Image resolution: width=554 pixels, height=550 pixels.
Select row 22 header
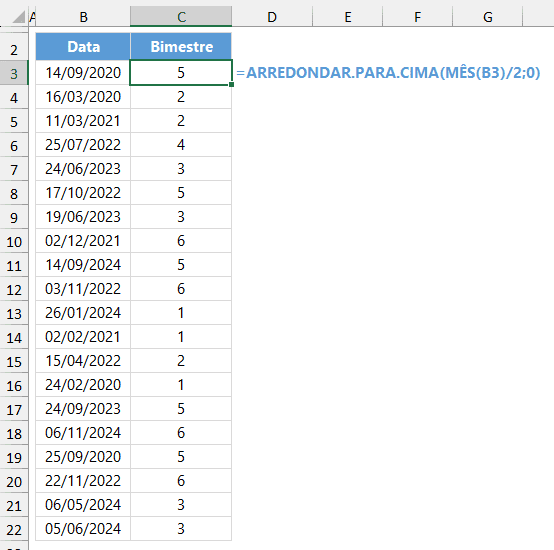click(14, 530)
